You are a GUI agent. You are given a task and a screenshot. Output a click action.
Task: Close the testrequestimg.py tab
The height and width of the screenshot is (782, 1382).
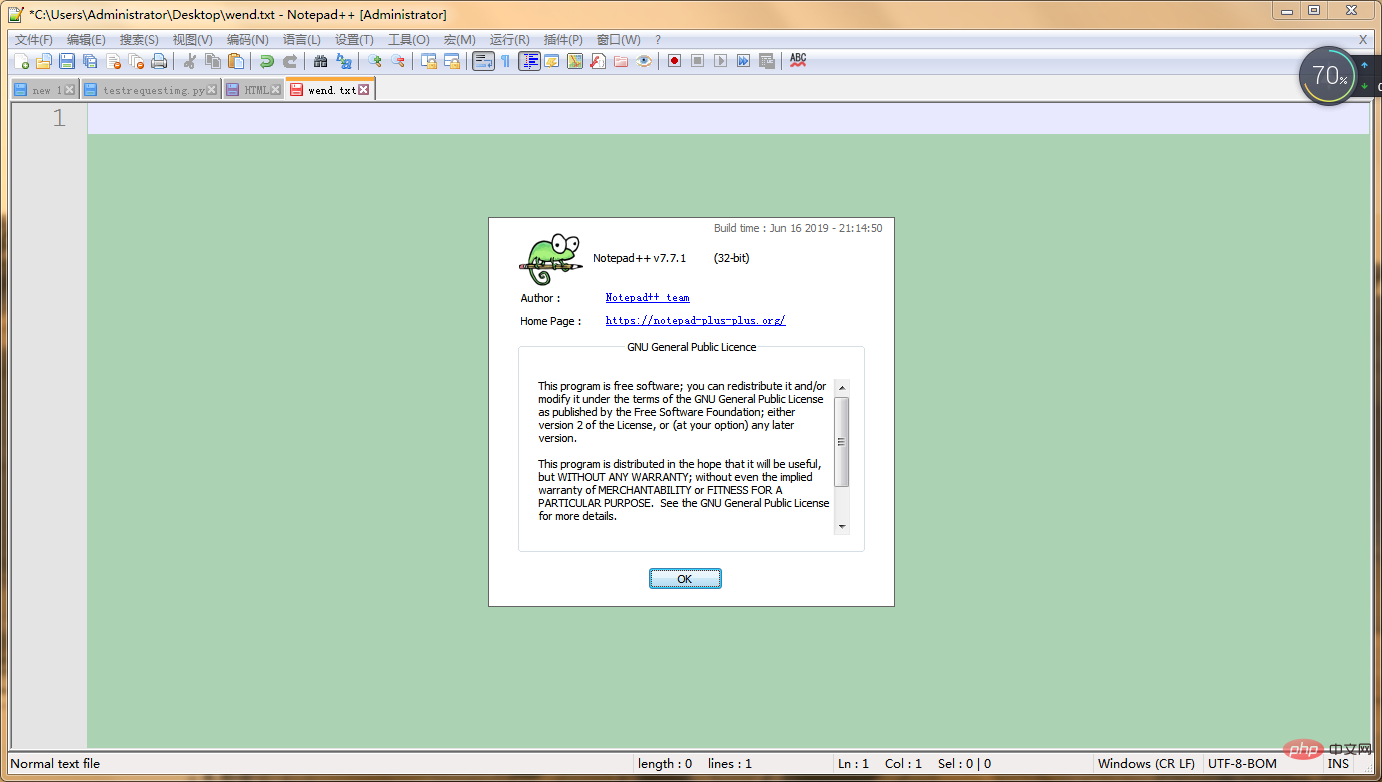(x=211, y=90)
